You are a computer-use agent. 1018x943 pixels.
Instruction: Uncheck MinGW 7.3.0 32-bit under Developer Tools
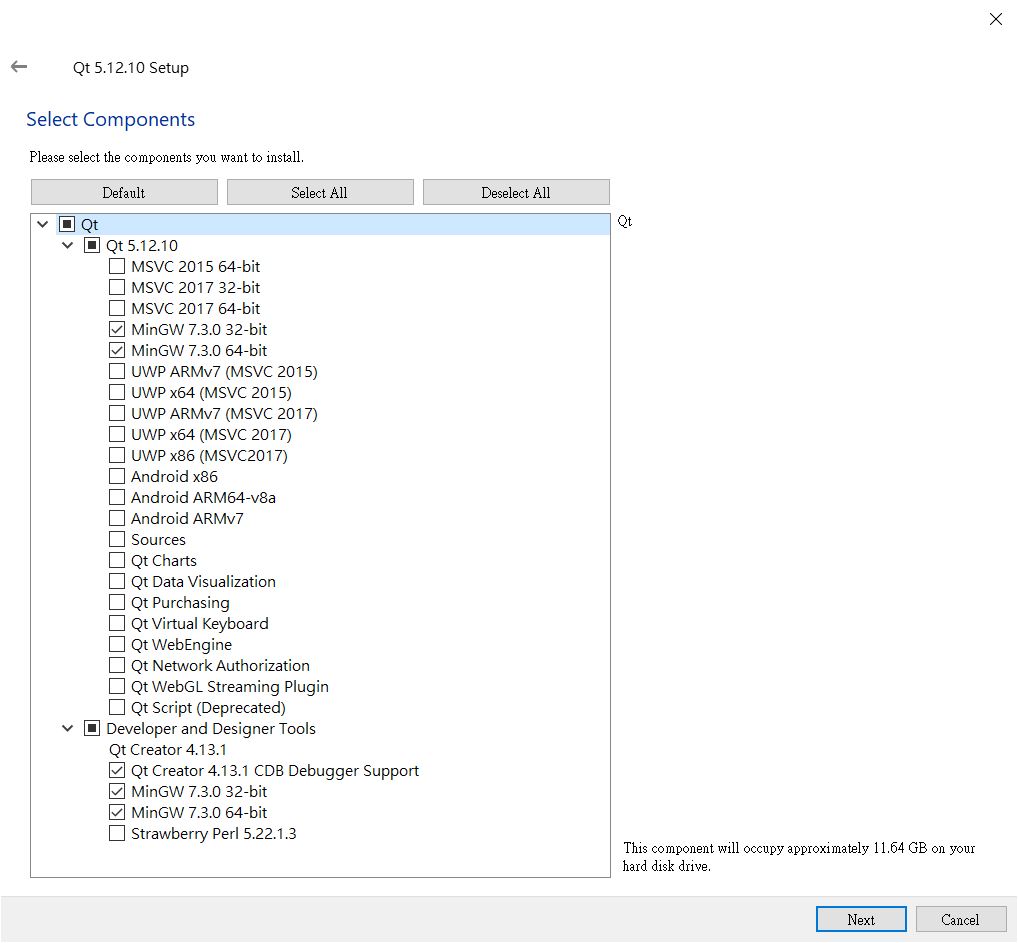click(x=117, y=791)
